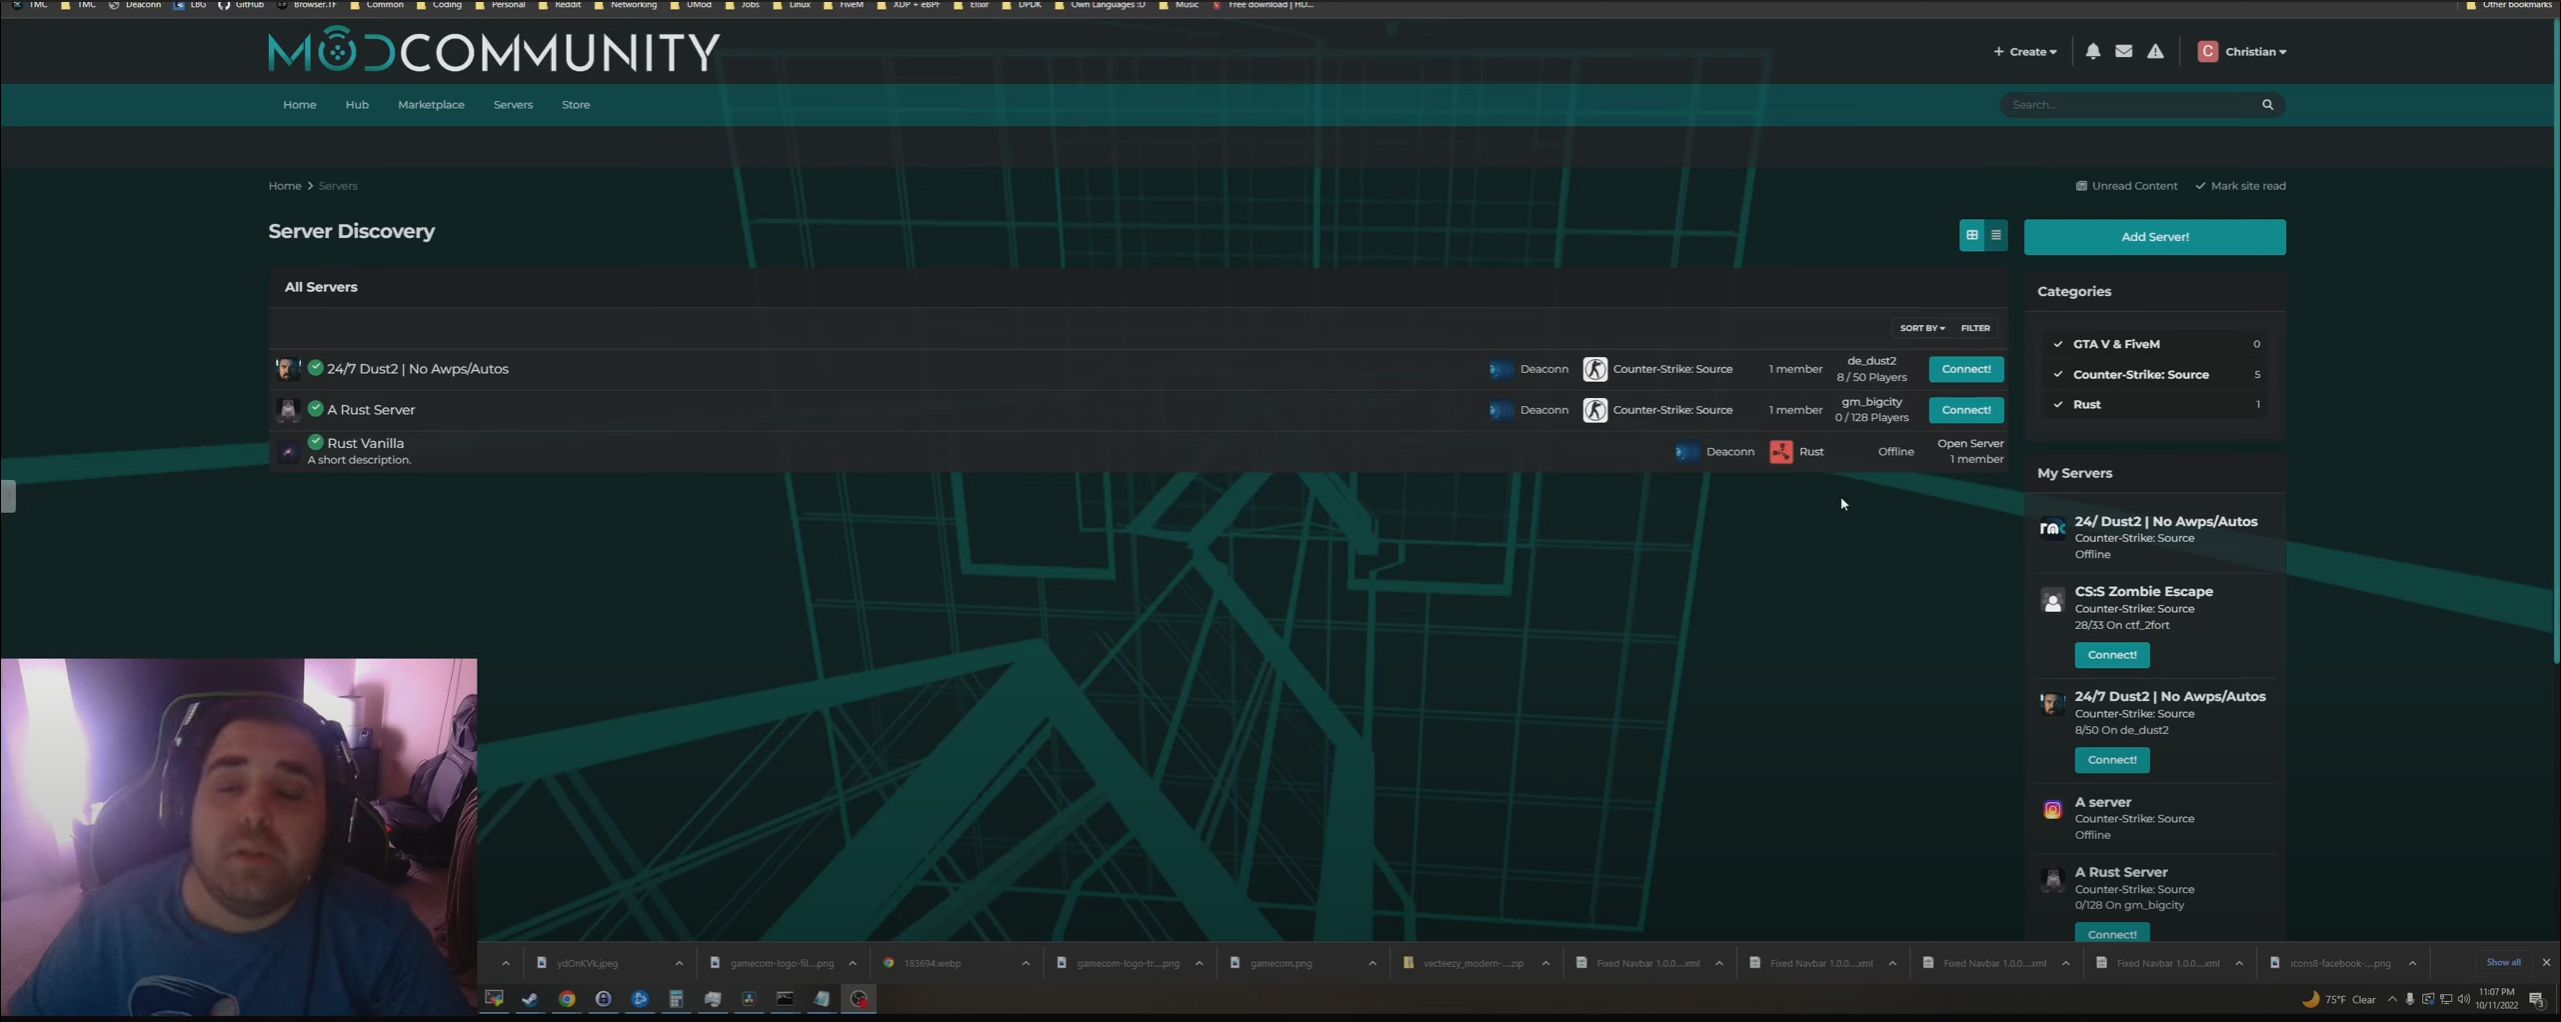Click the ModCommunity logo

[493, 50]
